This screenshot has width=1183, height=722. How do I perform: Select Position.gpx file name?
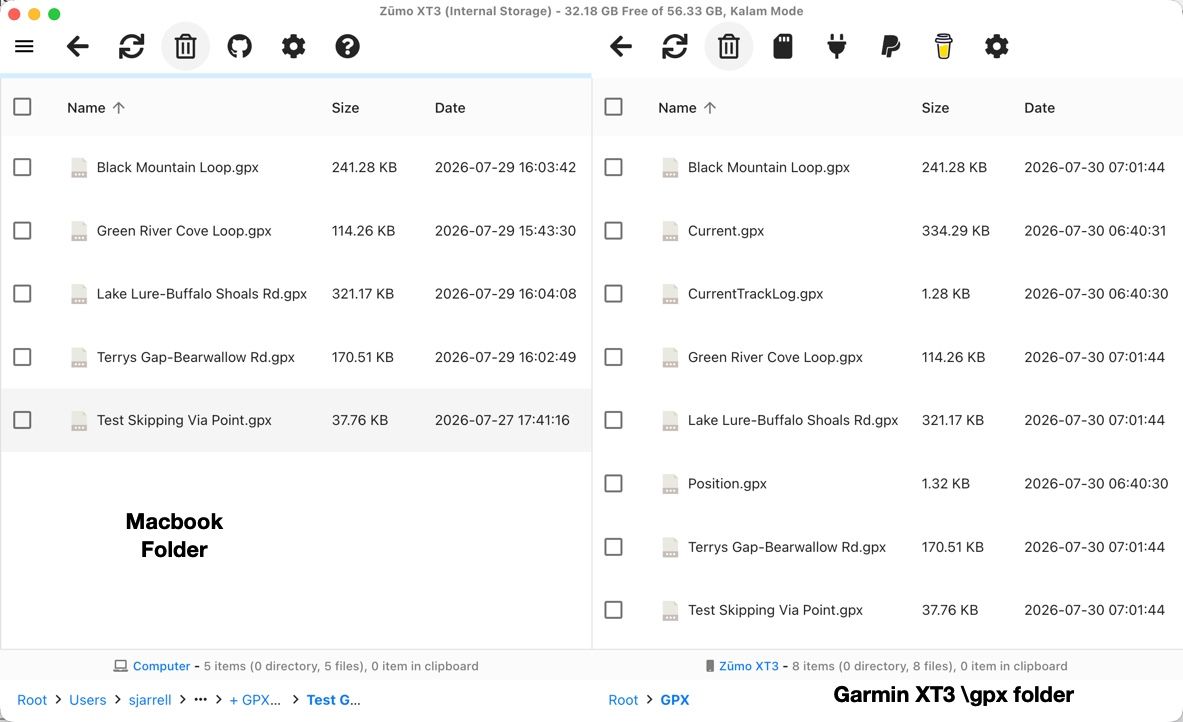point(727,484)
